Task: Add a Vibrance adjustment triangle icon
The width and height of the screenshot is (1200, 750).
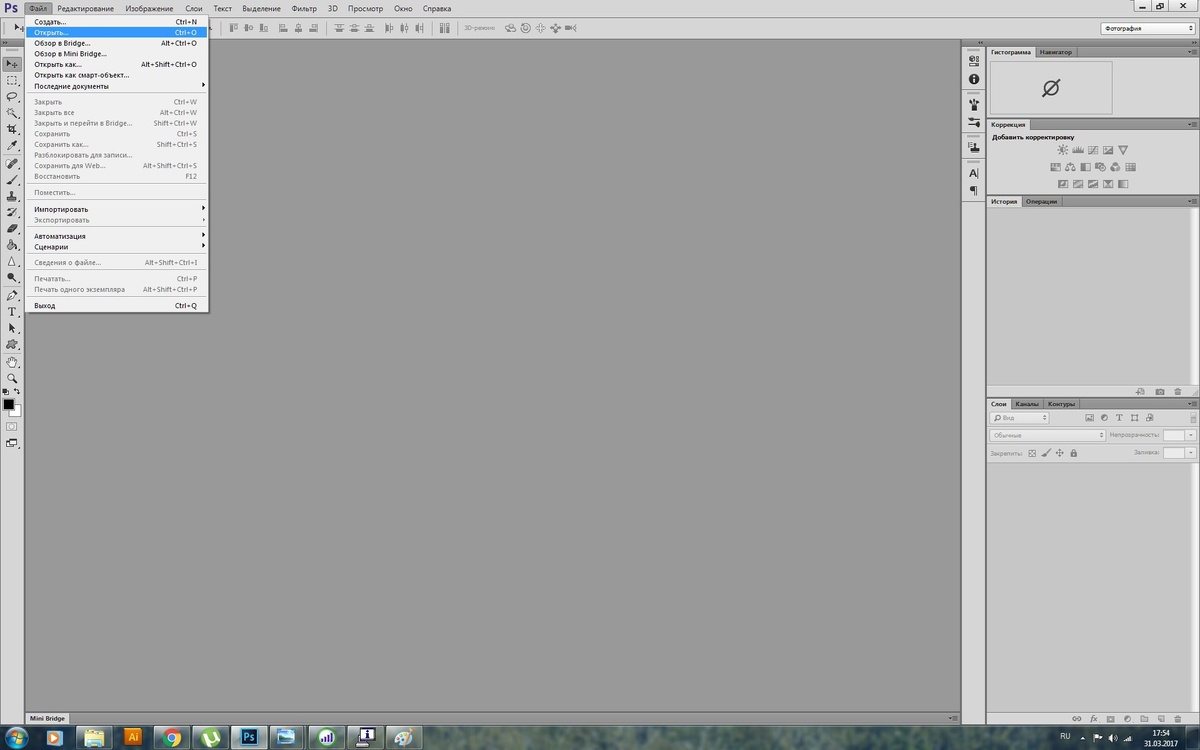Action: tap(1123, 150)
